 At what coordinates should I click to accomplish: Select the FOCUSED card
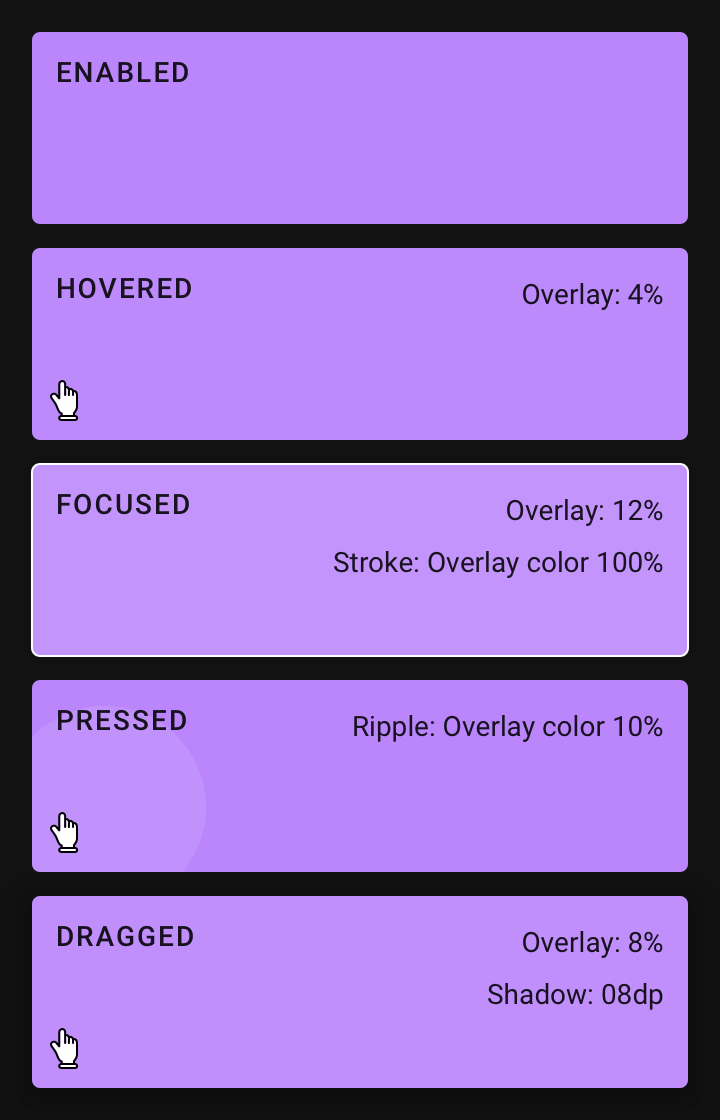360,559
